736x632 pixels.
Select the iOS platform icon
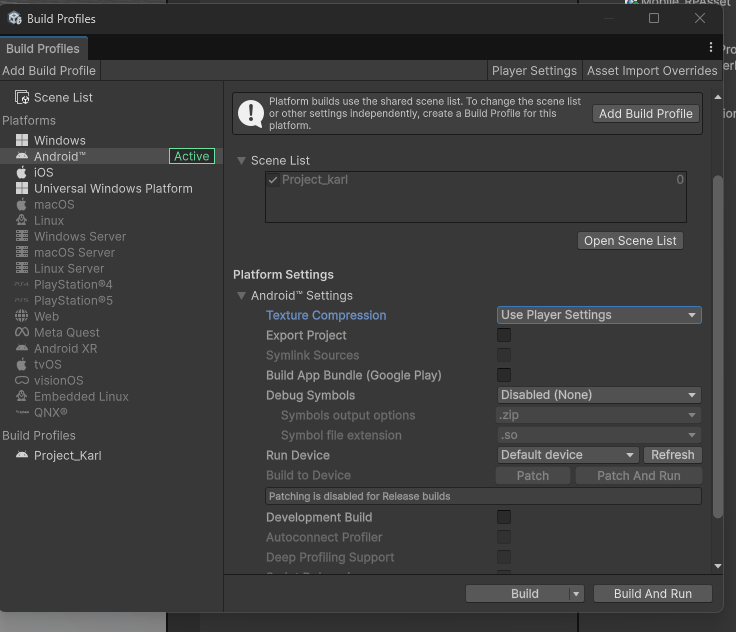(22, 172)
